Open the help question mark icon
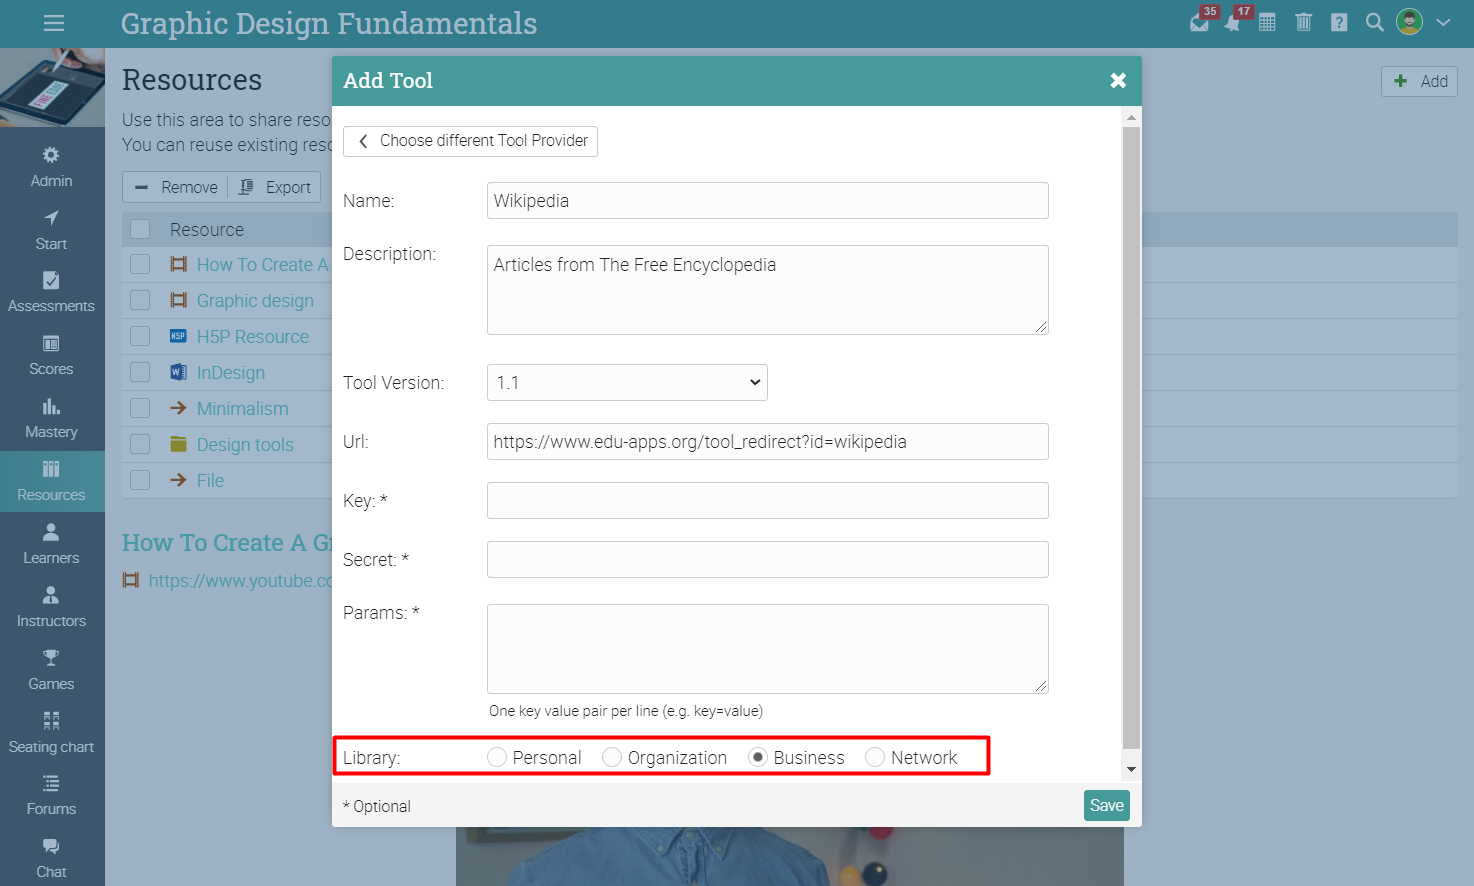Image resolution: width=1474 pixels, height=886 pixels. coord(1339,22)
